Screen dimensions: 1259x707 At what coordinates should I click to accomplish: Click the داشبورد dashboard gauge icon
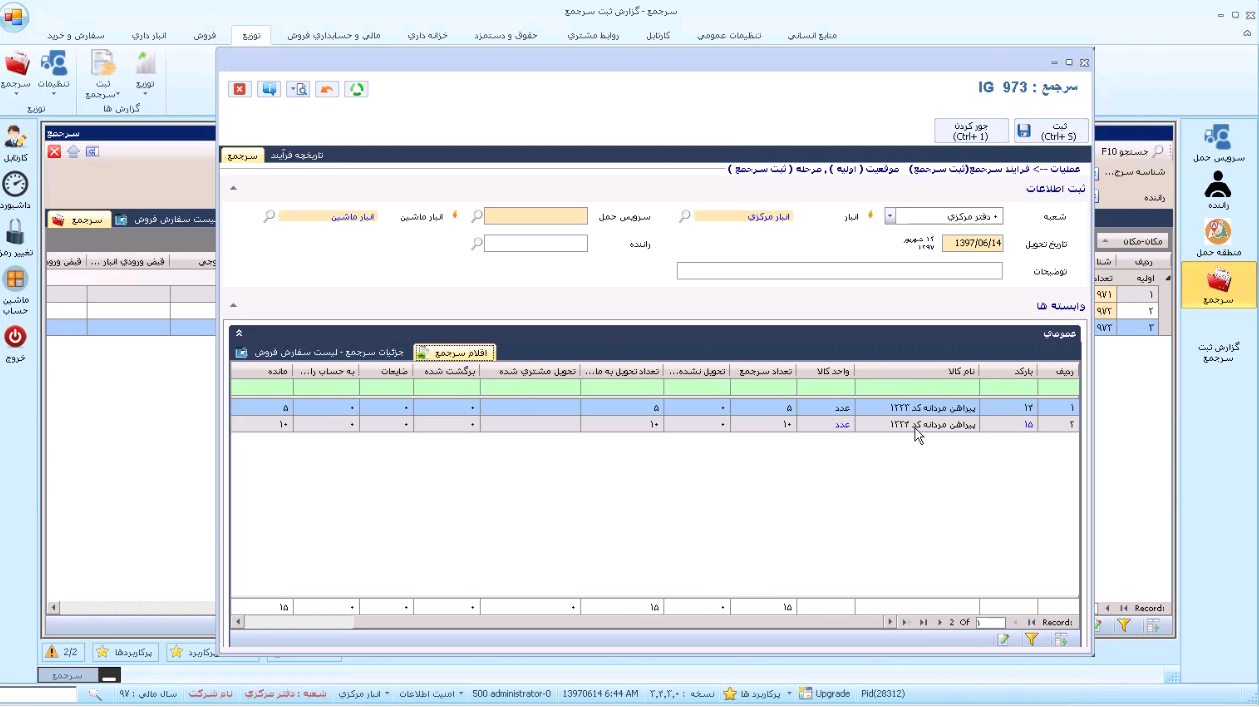tap(15, 184)
